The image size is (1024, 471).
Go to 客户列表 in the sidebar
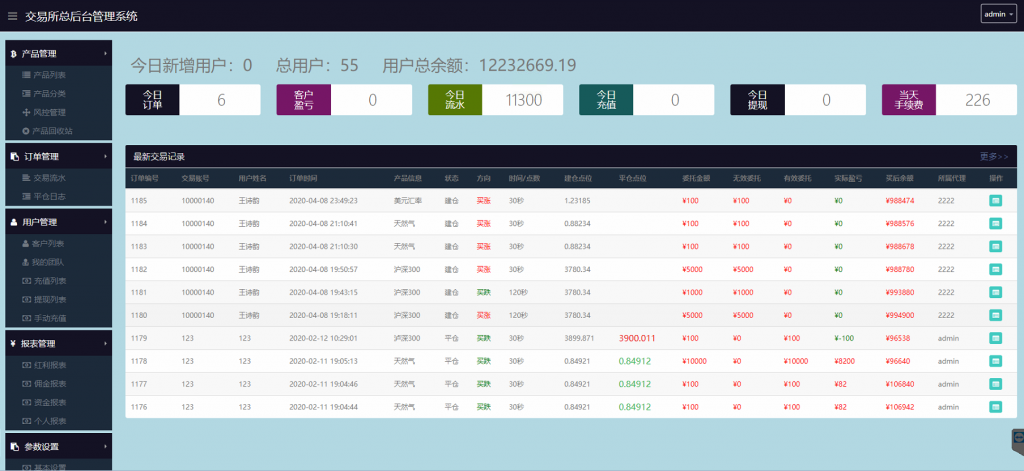(49, 244)
